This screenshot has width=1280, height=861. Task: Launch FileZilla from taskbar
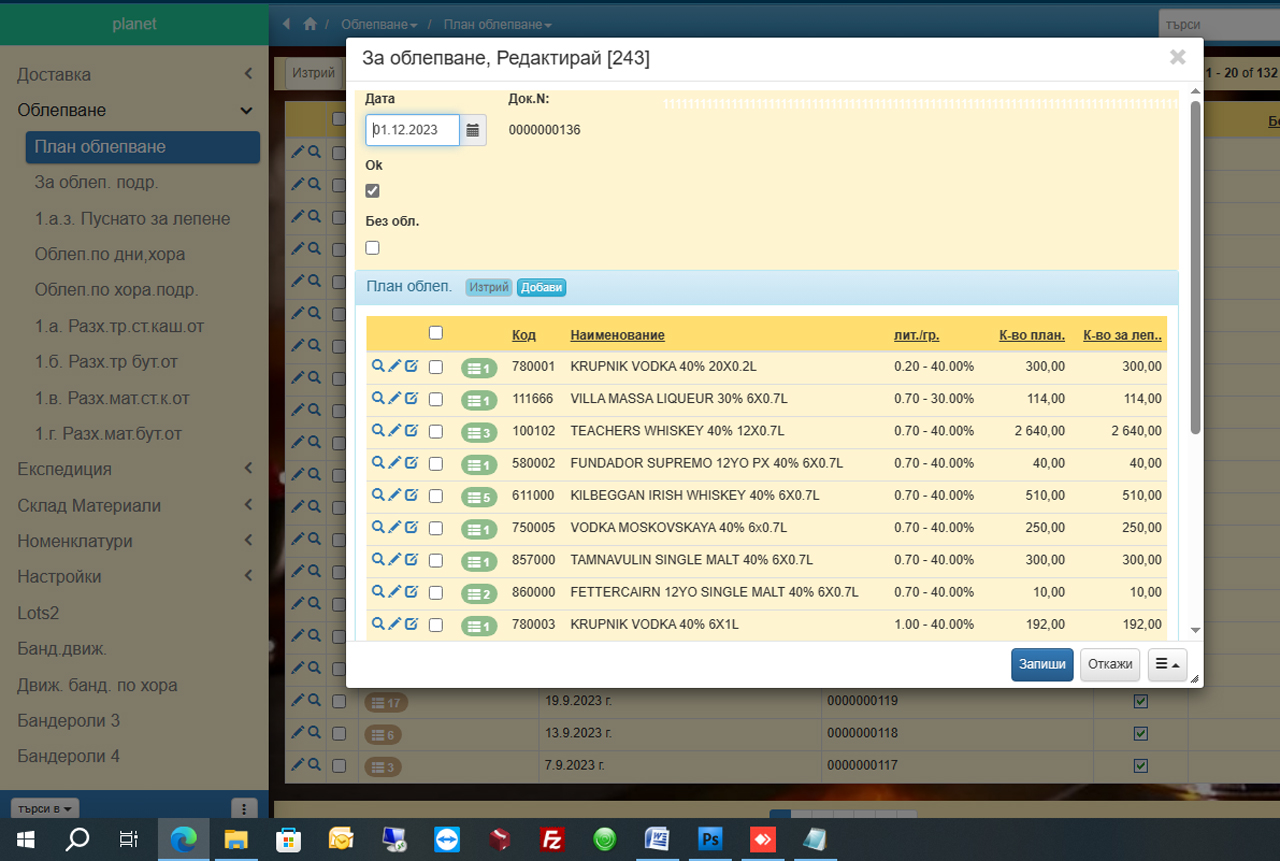552,839
